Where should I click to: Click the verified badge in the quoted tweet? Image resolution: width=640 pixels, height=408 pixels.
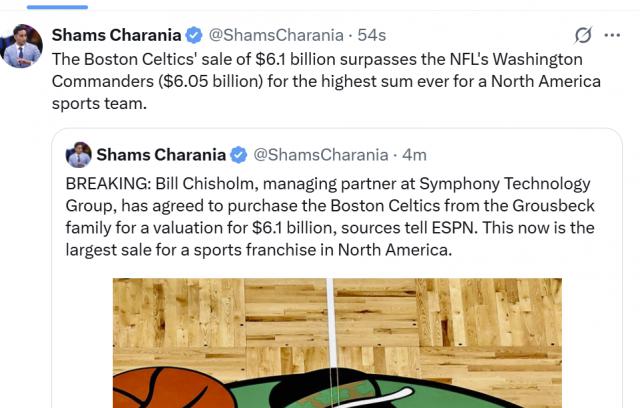point(239,155)
